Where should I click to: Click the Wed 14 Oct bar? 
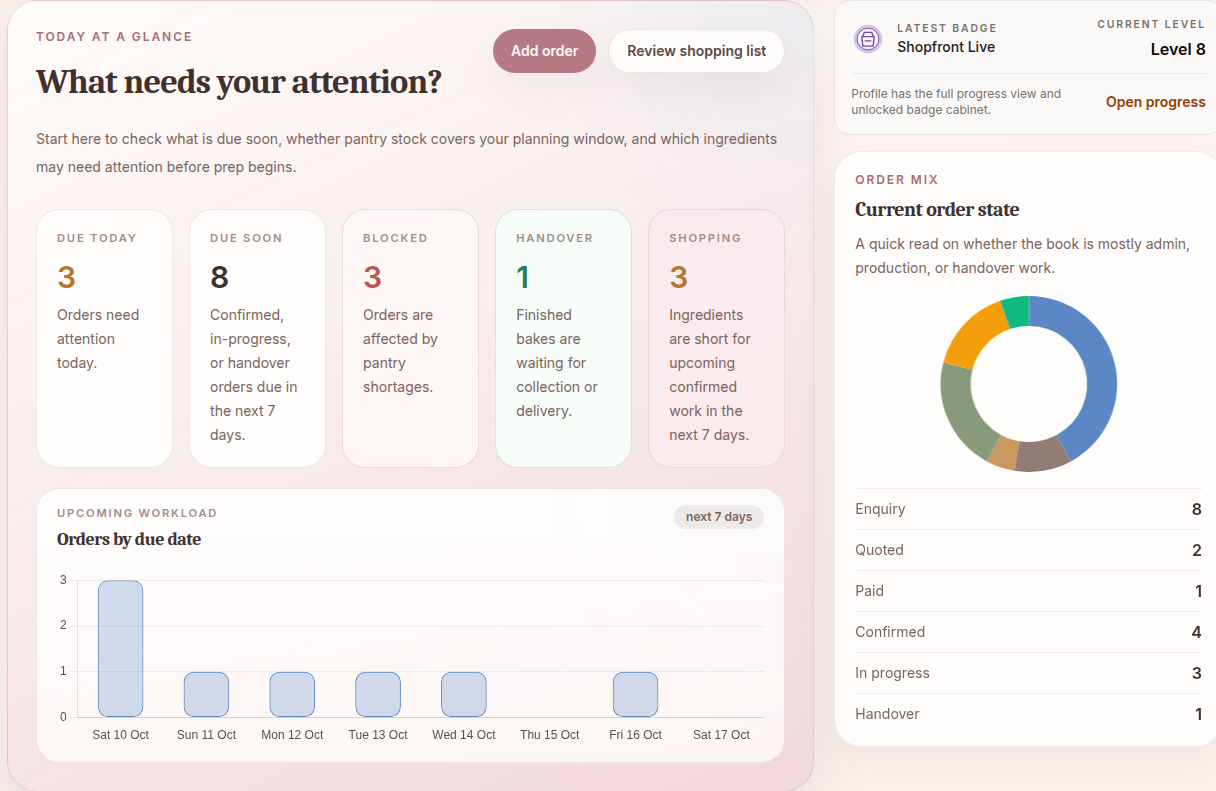click(x=464, y=694)
